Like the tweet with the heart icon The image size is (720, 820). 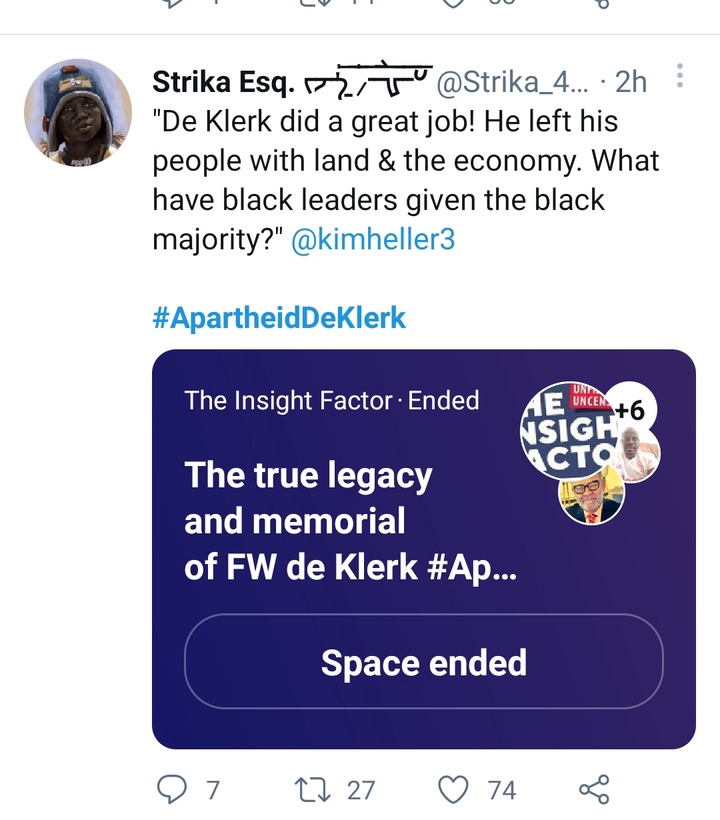coord(452,790)
